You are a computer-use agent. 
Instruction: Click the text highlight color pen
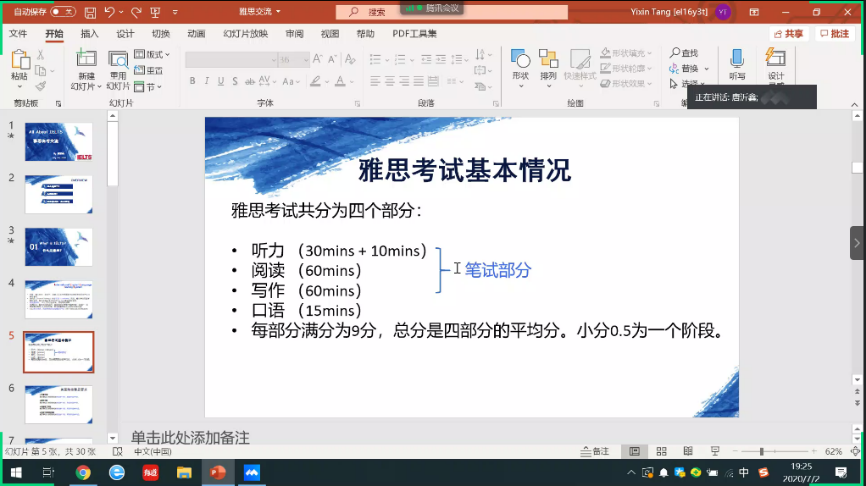tap(315, 81)
